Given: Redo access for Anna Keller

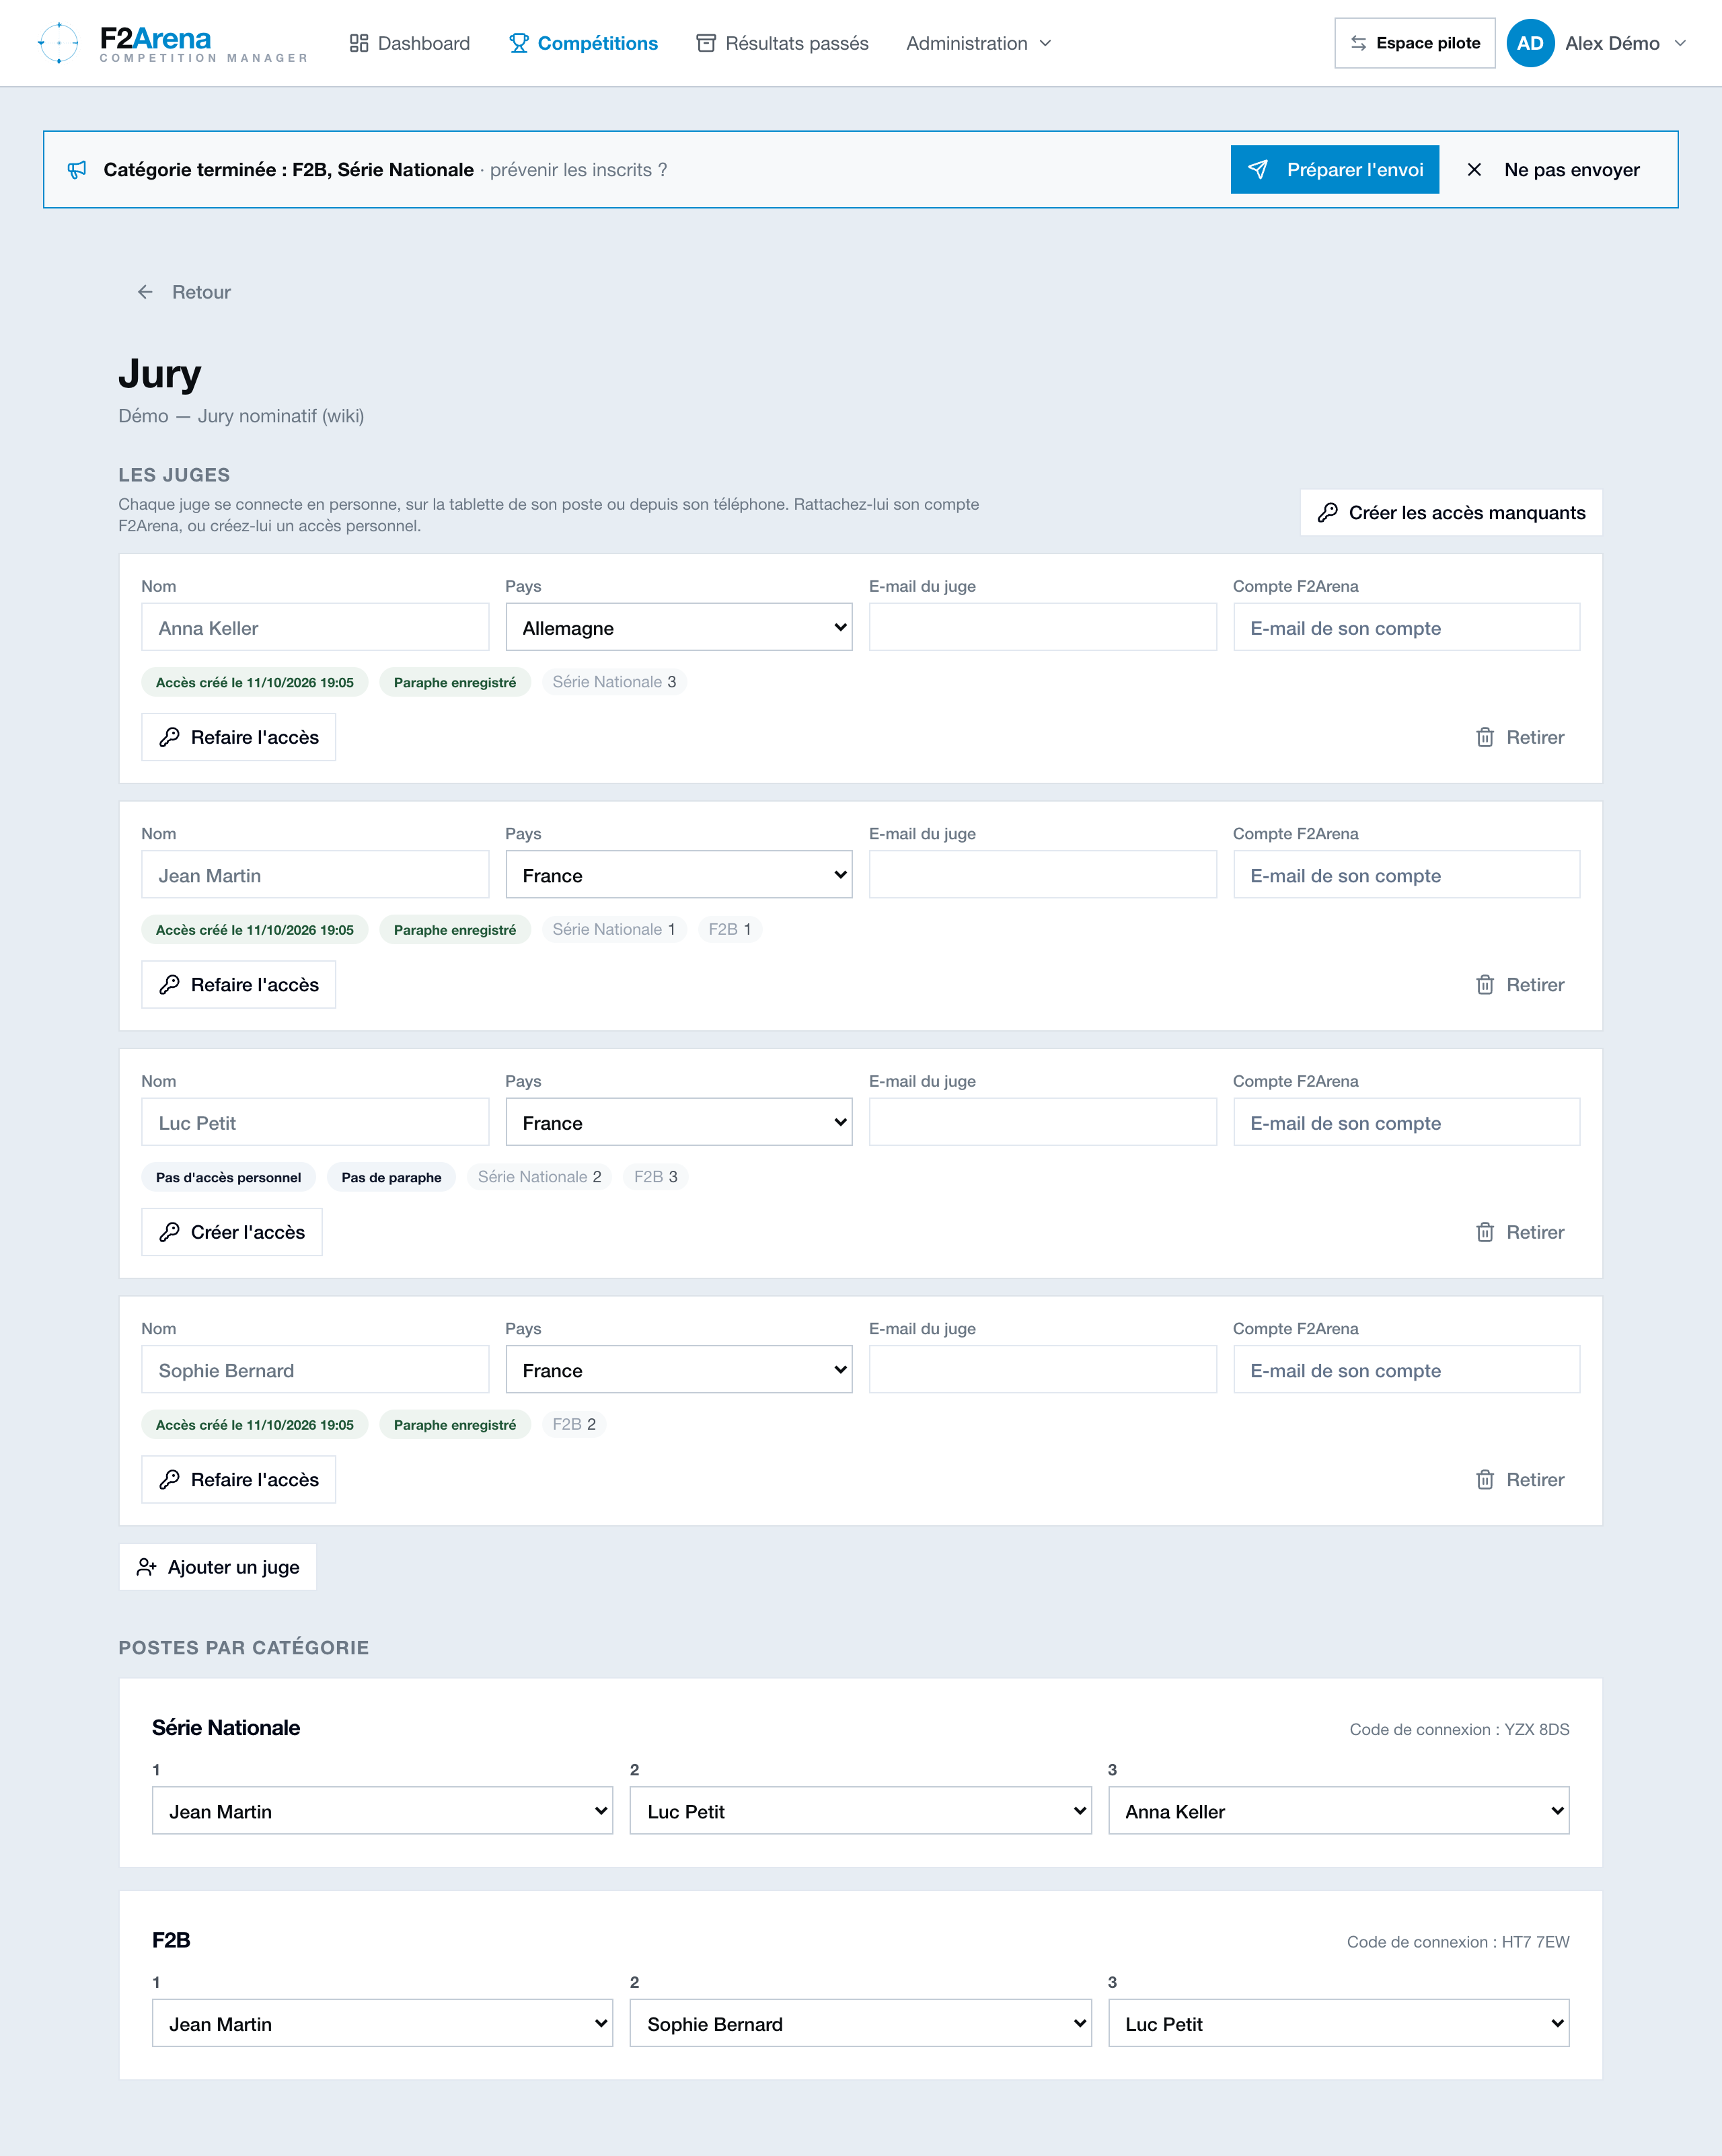Looking at the screenshot, I should pos(239,737).
